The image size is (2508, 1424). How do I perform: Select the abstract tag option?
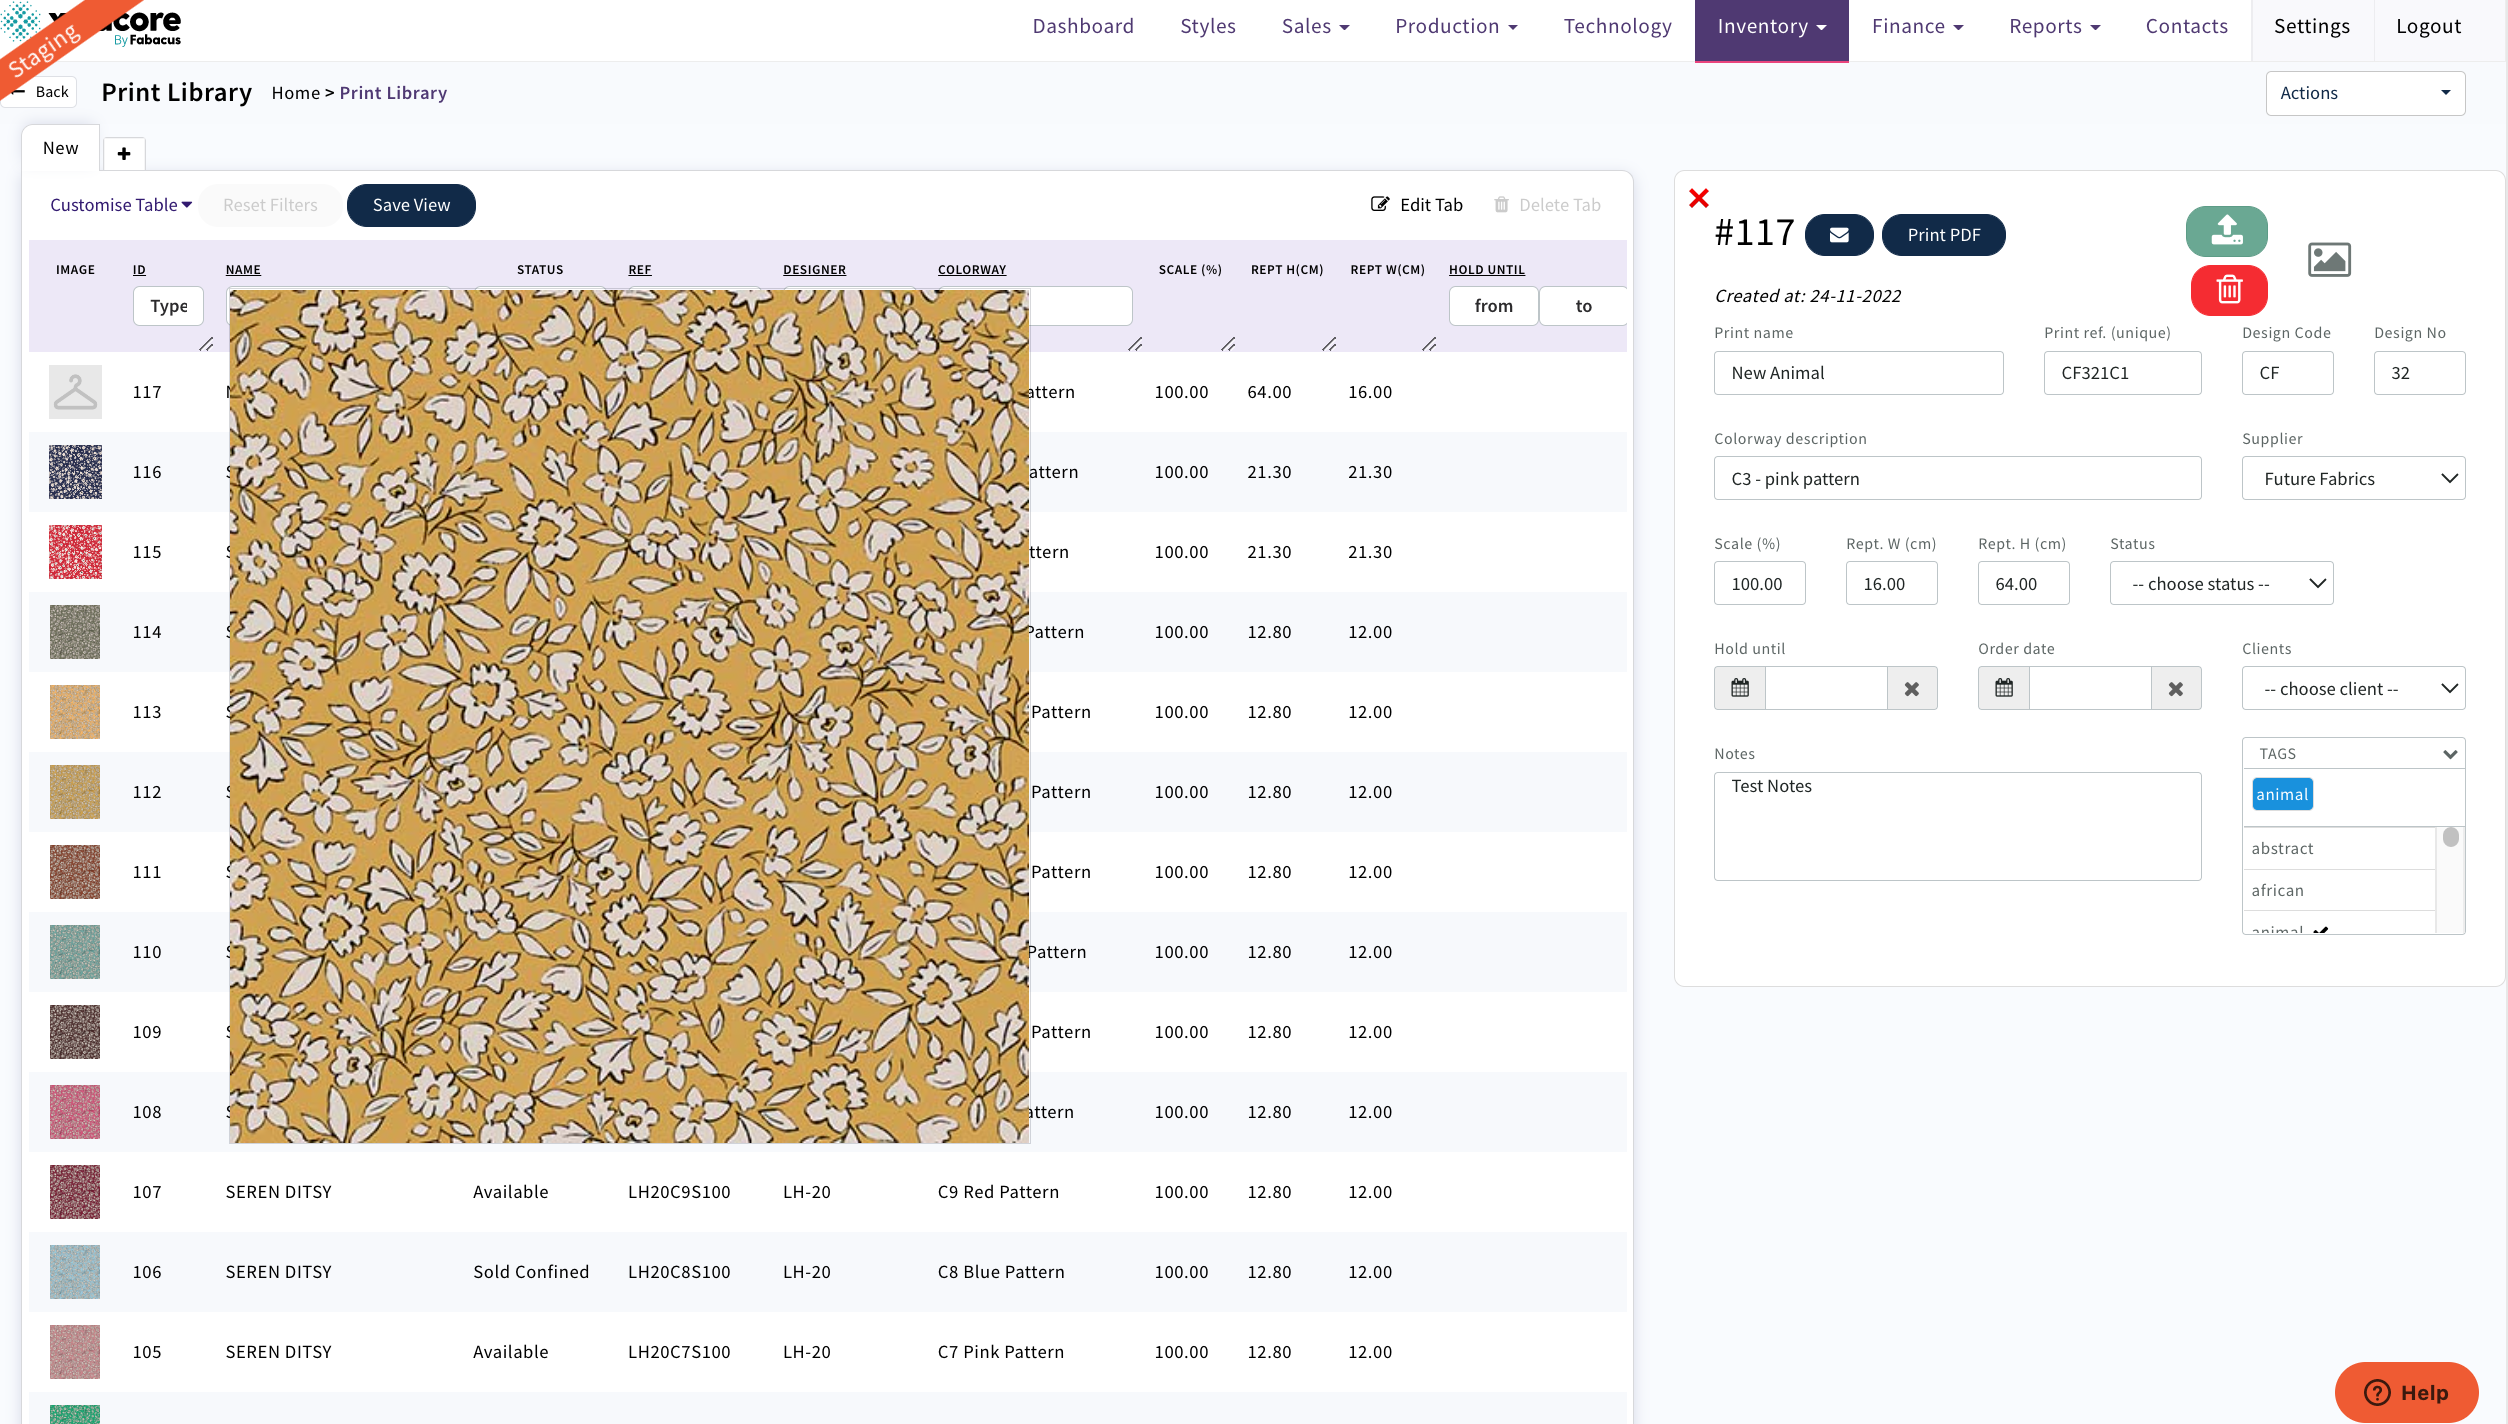click(x=2282, y=848)
